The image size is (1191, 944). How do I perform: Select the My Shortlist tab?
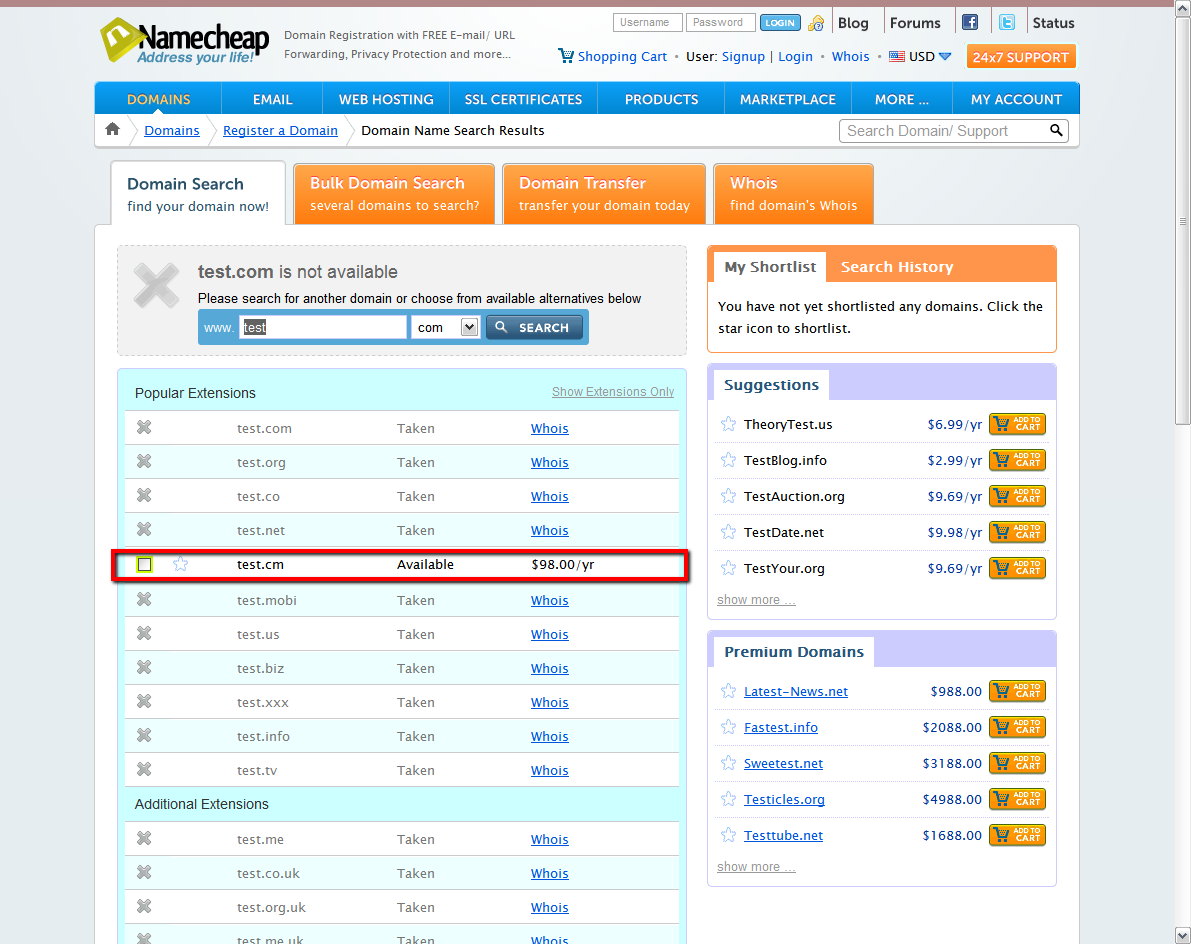(769, 267)
